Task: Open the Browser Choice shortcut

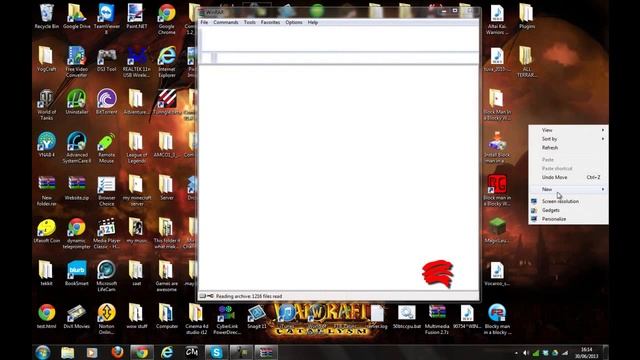Action: (107, 191)
